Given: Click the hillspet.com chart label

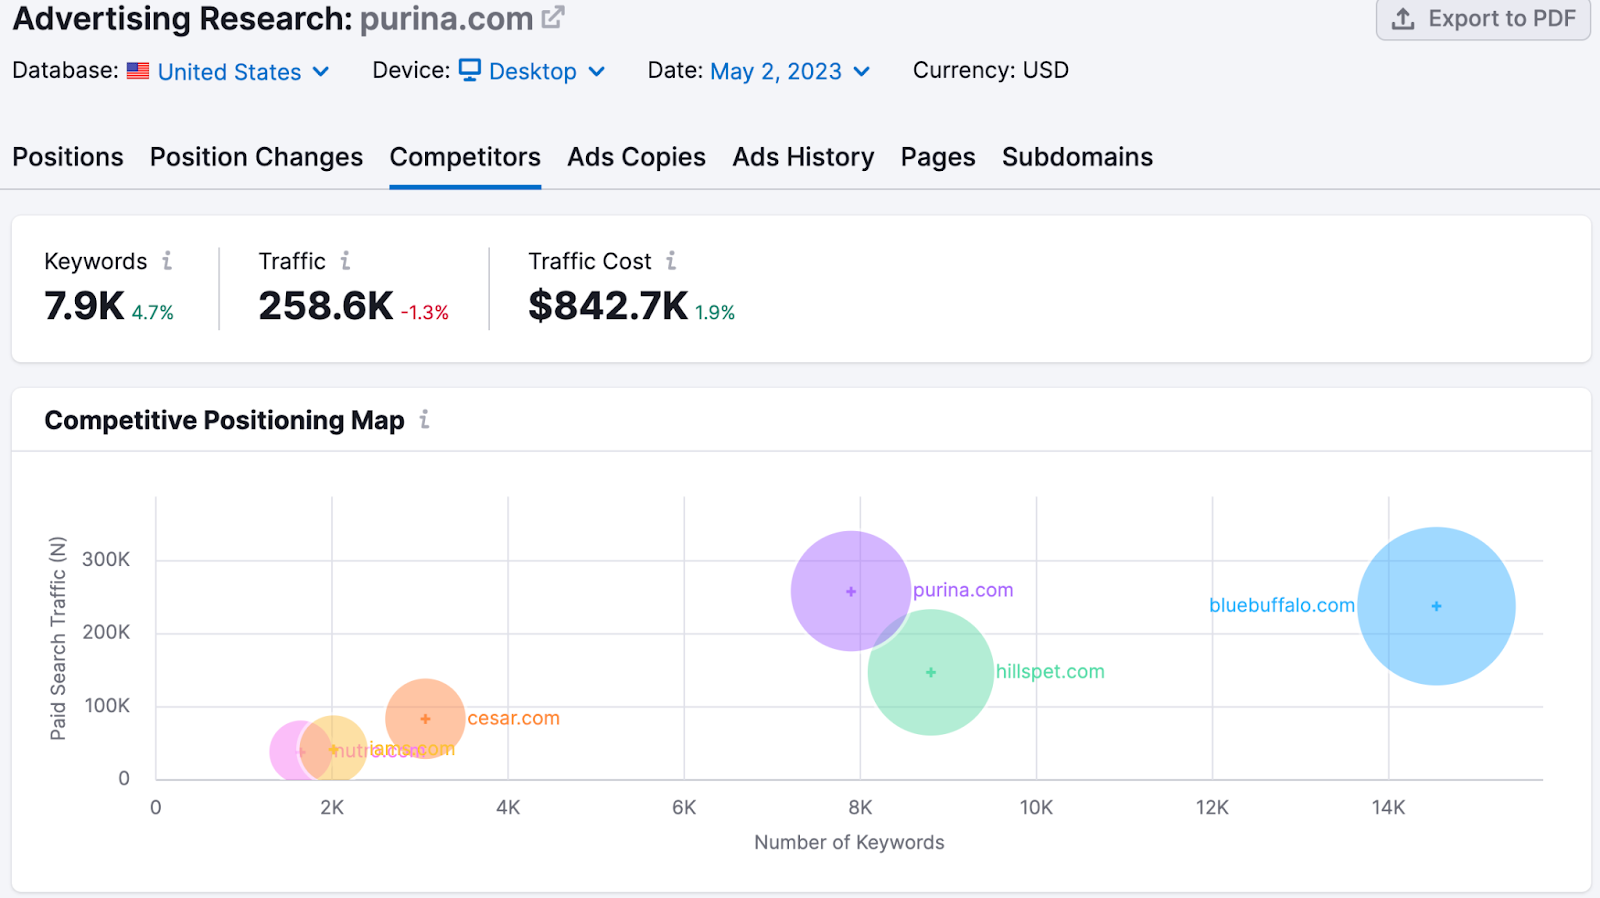Looking at the screenshot, I should pos(1050,672).
